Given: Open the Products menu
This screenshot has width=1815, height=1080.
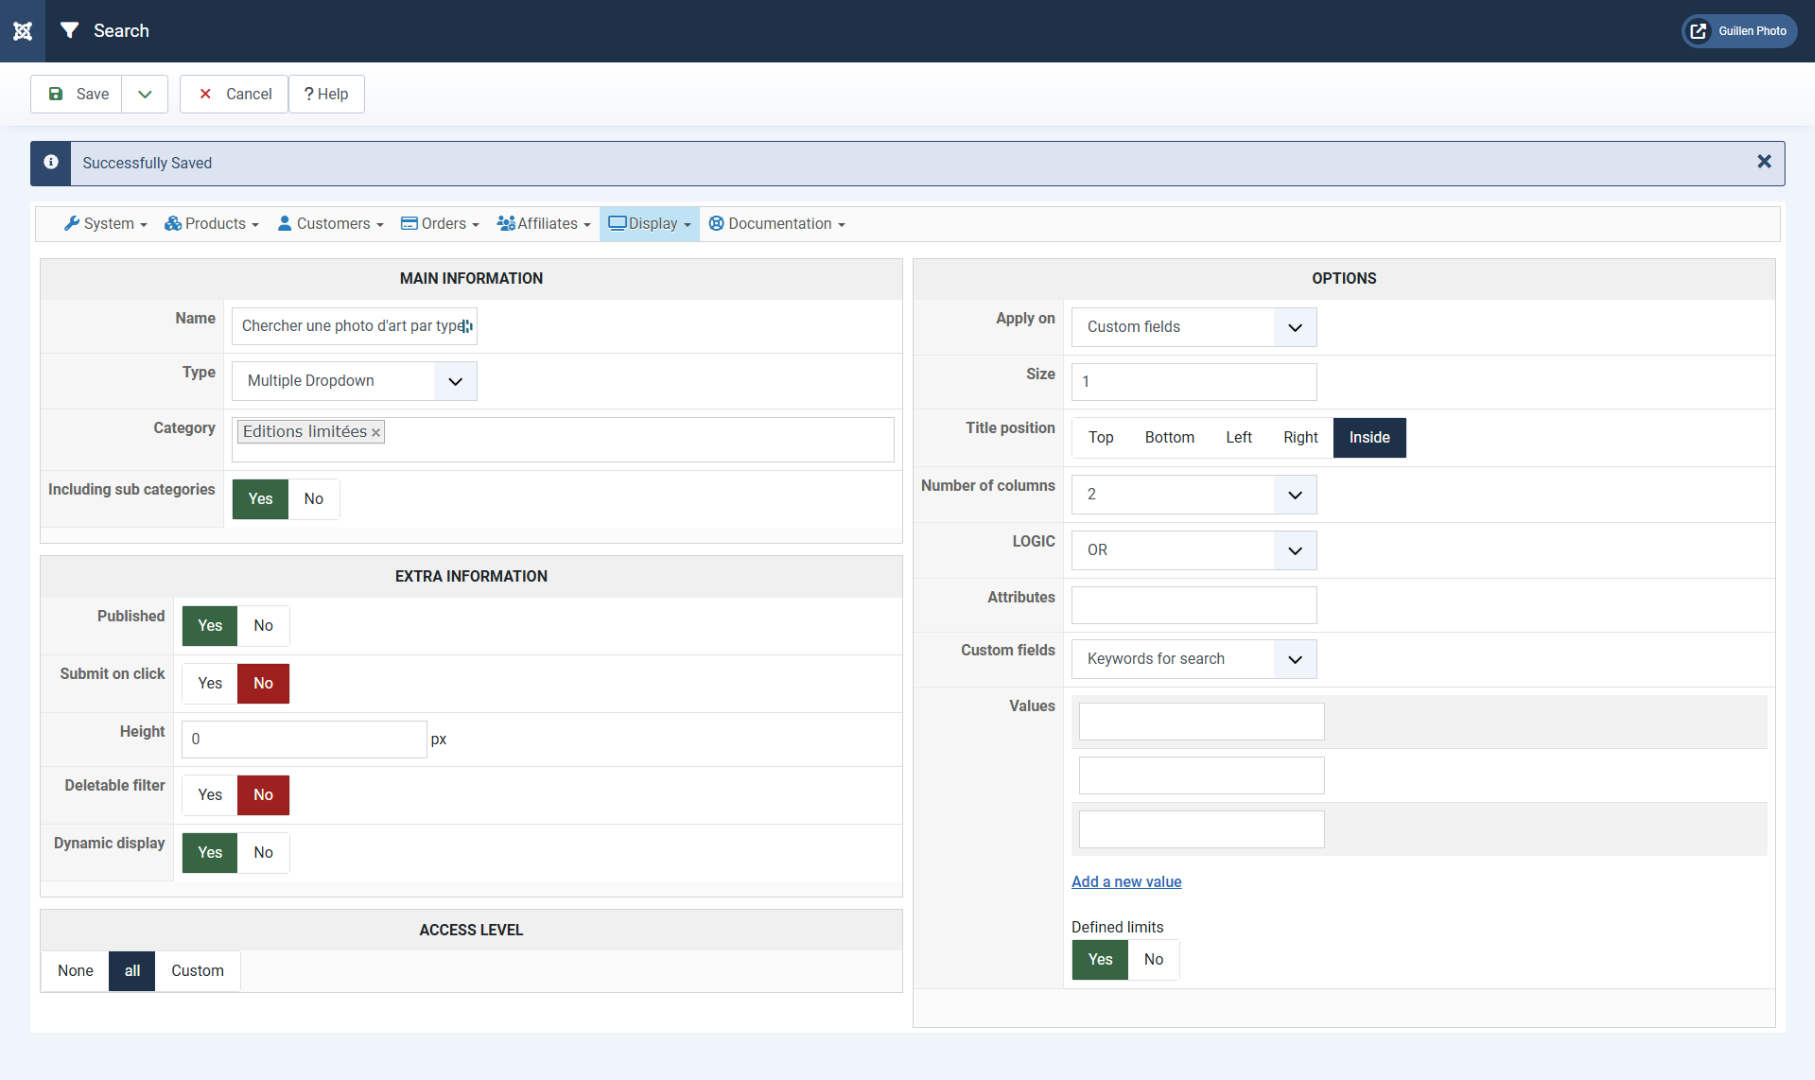Looking at the screenshot, I should tap(212, 224).
